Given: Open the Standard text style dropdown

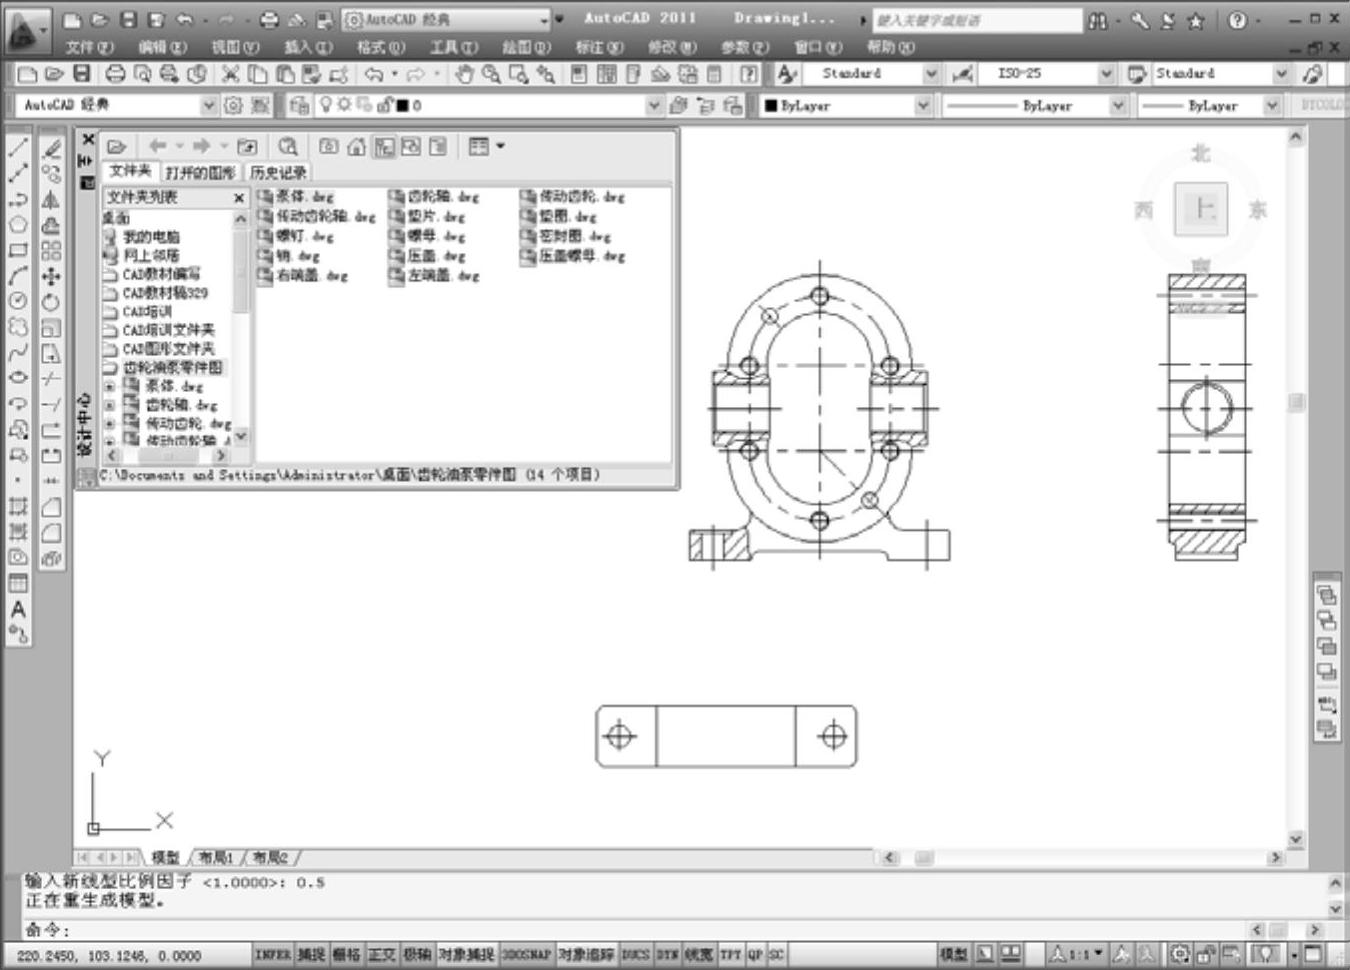Looking at the screenshot, I should click(931, 74).
